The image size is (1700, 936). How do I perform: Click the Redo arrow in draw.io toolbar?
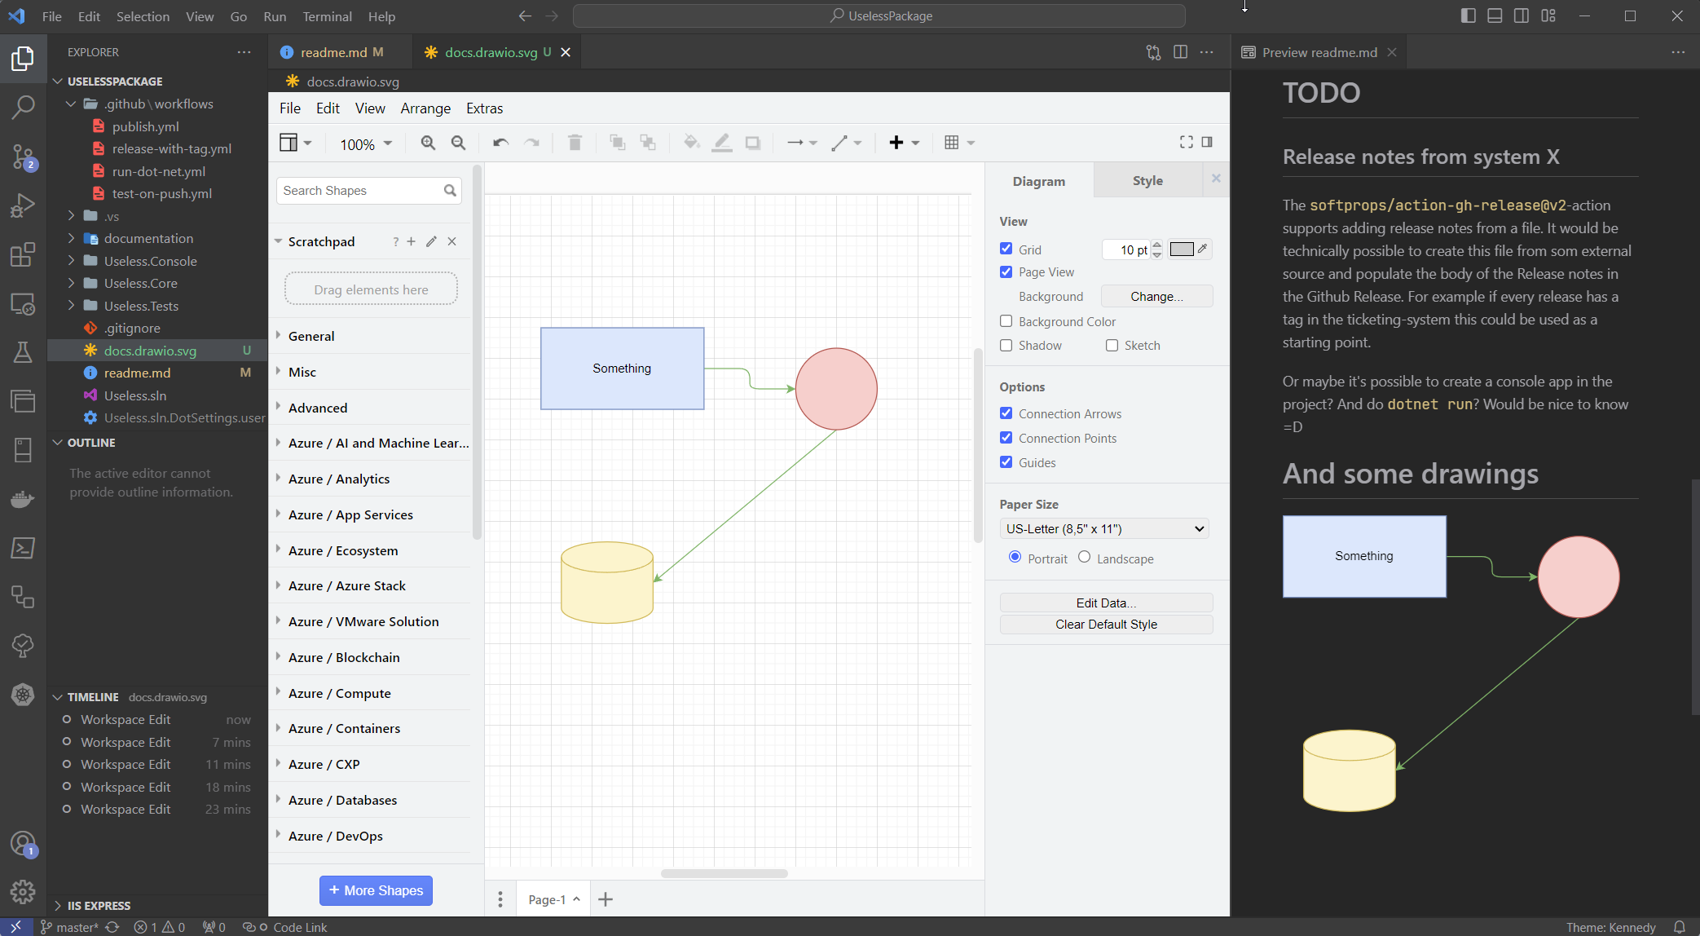pos(532,143)
